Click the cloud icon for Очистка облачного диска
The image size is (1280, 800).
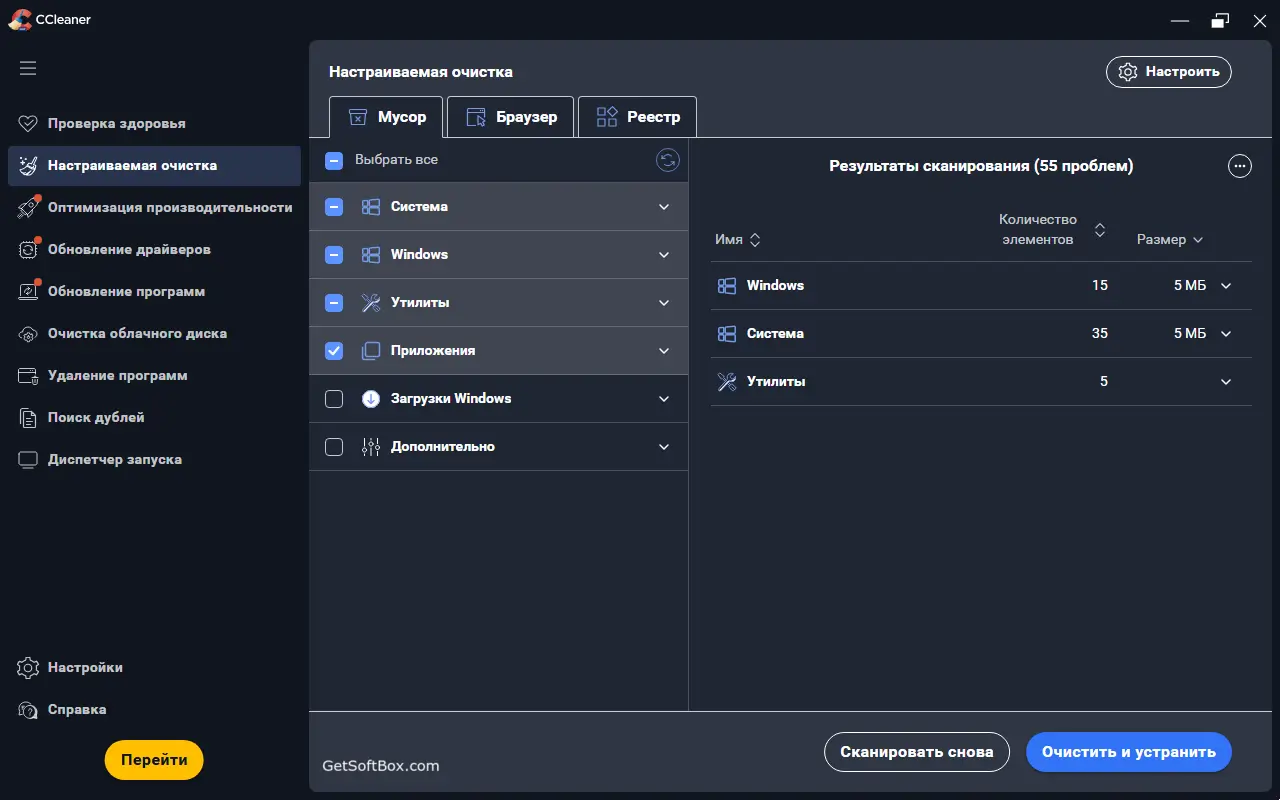click(x=28, y=334)
